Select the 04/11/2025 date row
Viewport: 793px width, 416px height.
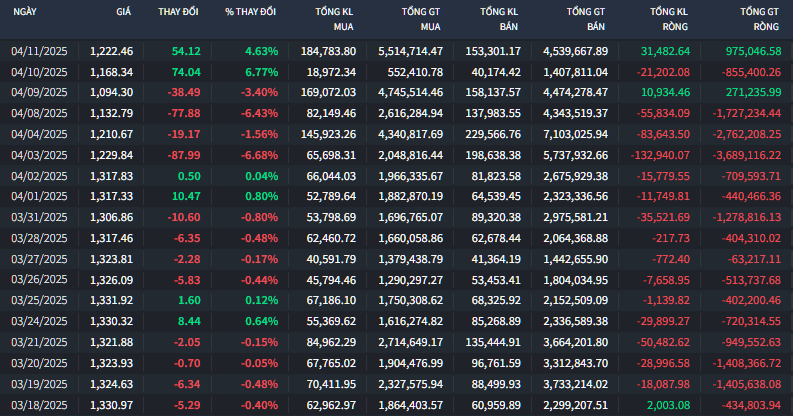coord(396,51)
